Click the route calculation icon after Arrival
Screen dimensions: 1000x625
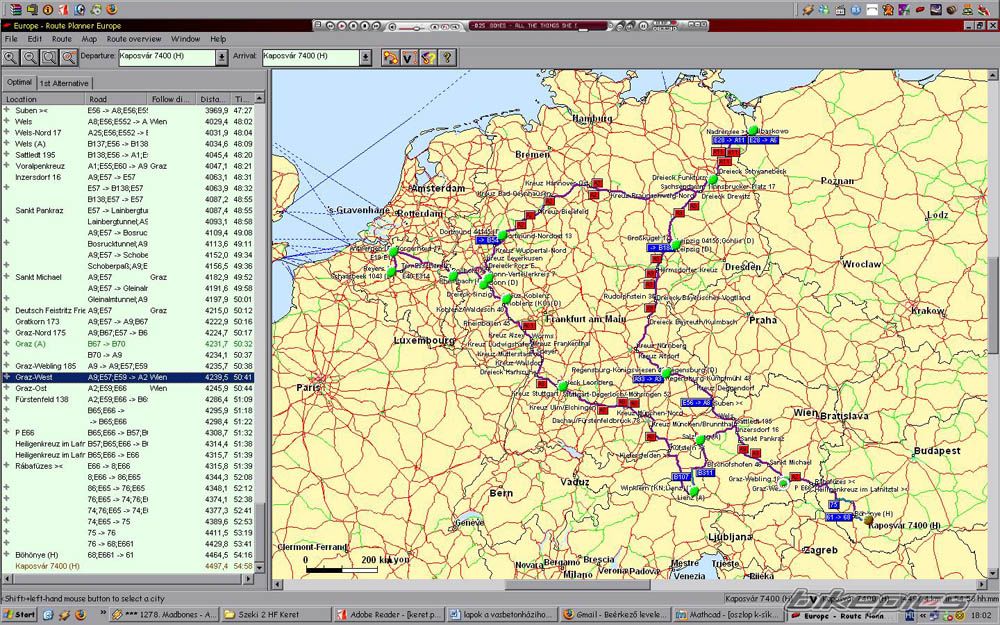390,57
